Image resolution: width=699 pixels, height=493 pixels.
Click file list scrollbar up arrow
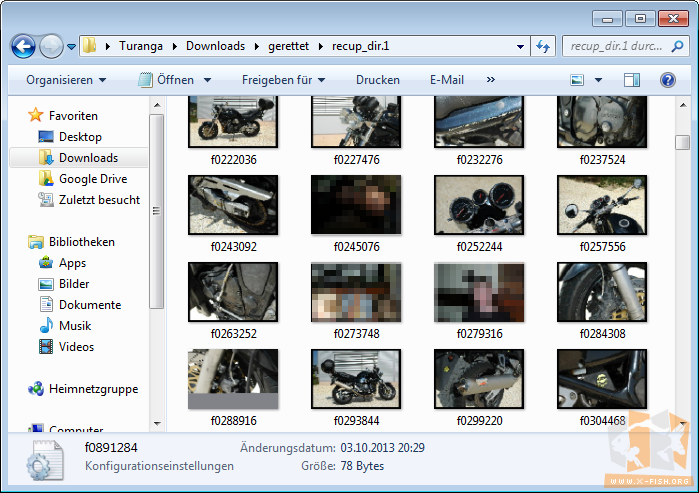[683, 105]
